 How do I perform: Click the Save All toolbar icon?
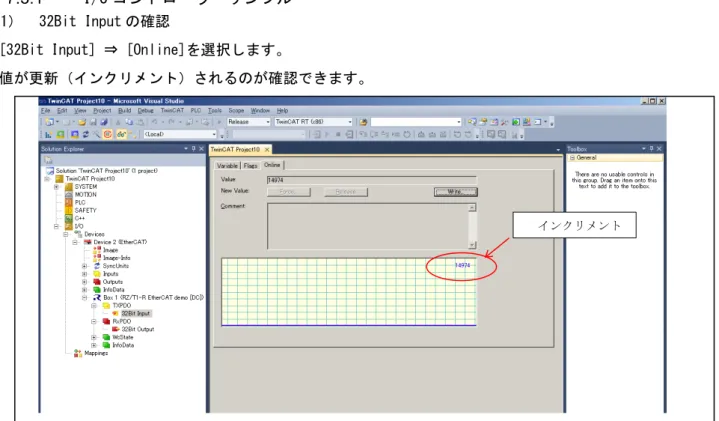pyautogui.click(x=104, y=122)
